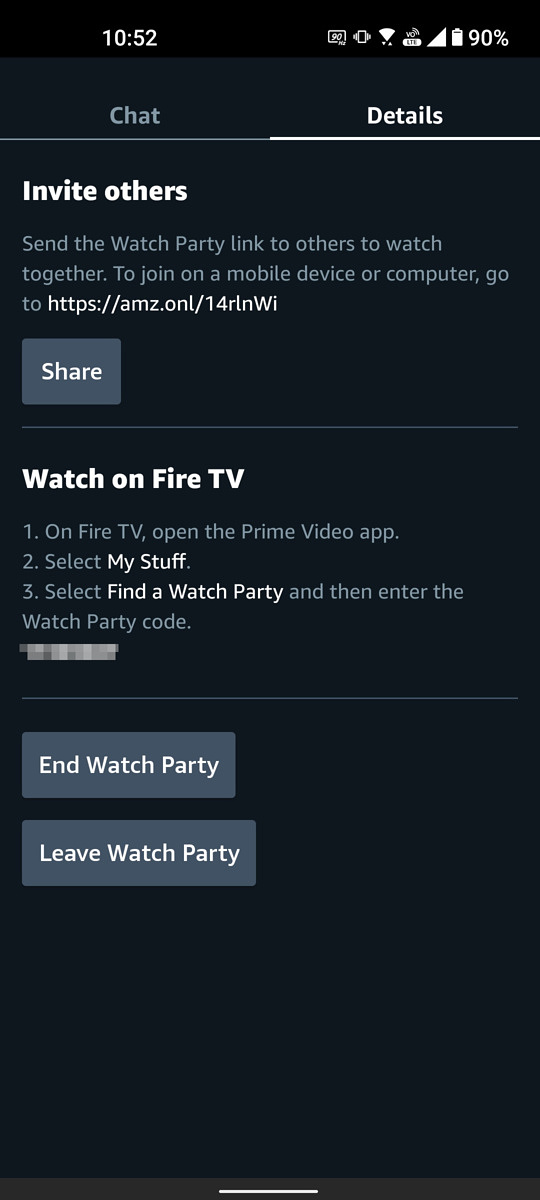The width and height of the screenshot is (540, 1200).
Task: Tap the battery icon in status bar
Action: (457, 38)
